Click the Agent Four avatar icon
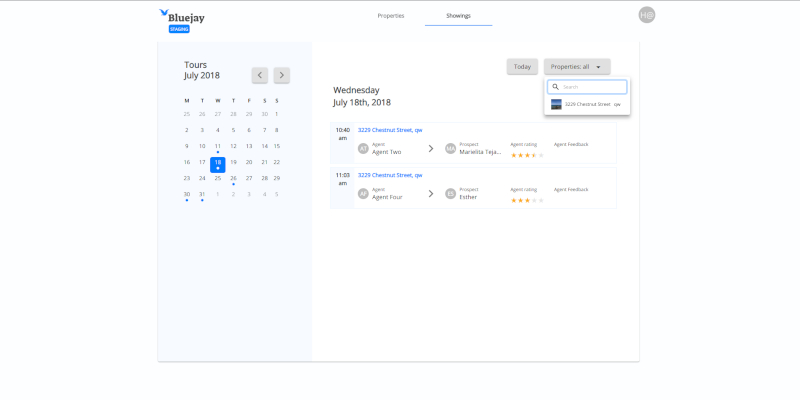The width and height of the screenshot is (800, 400). (363, 193)
